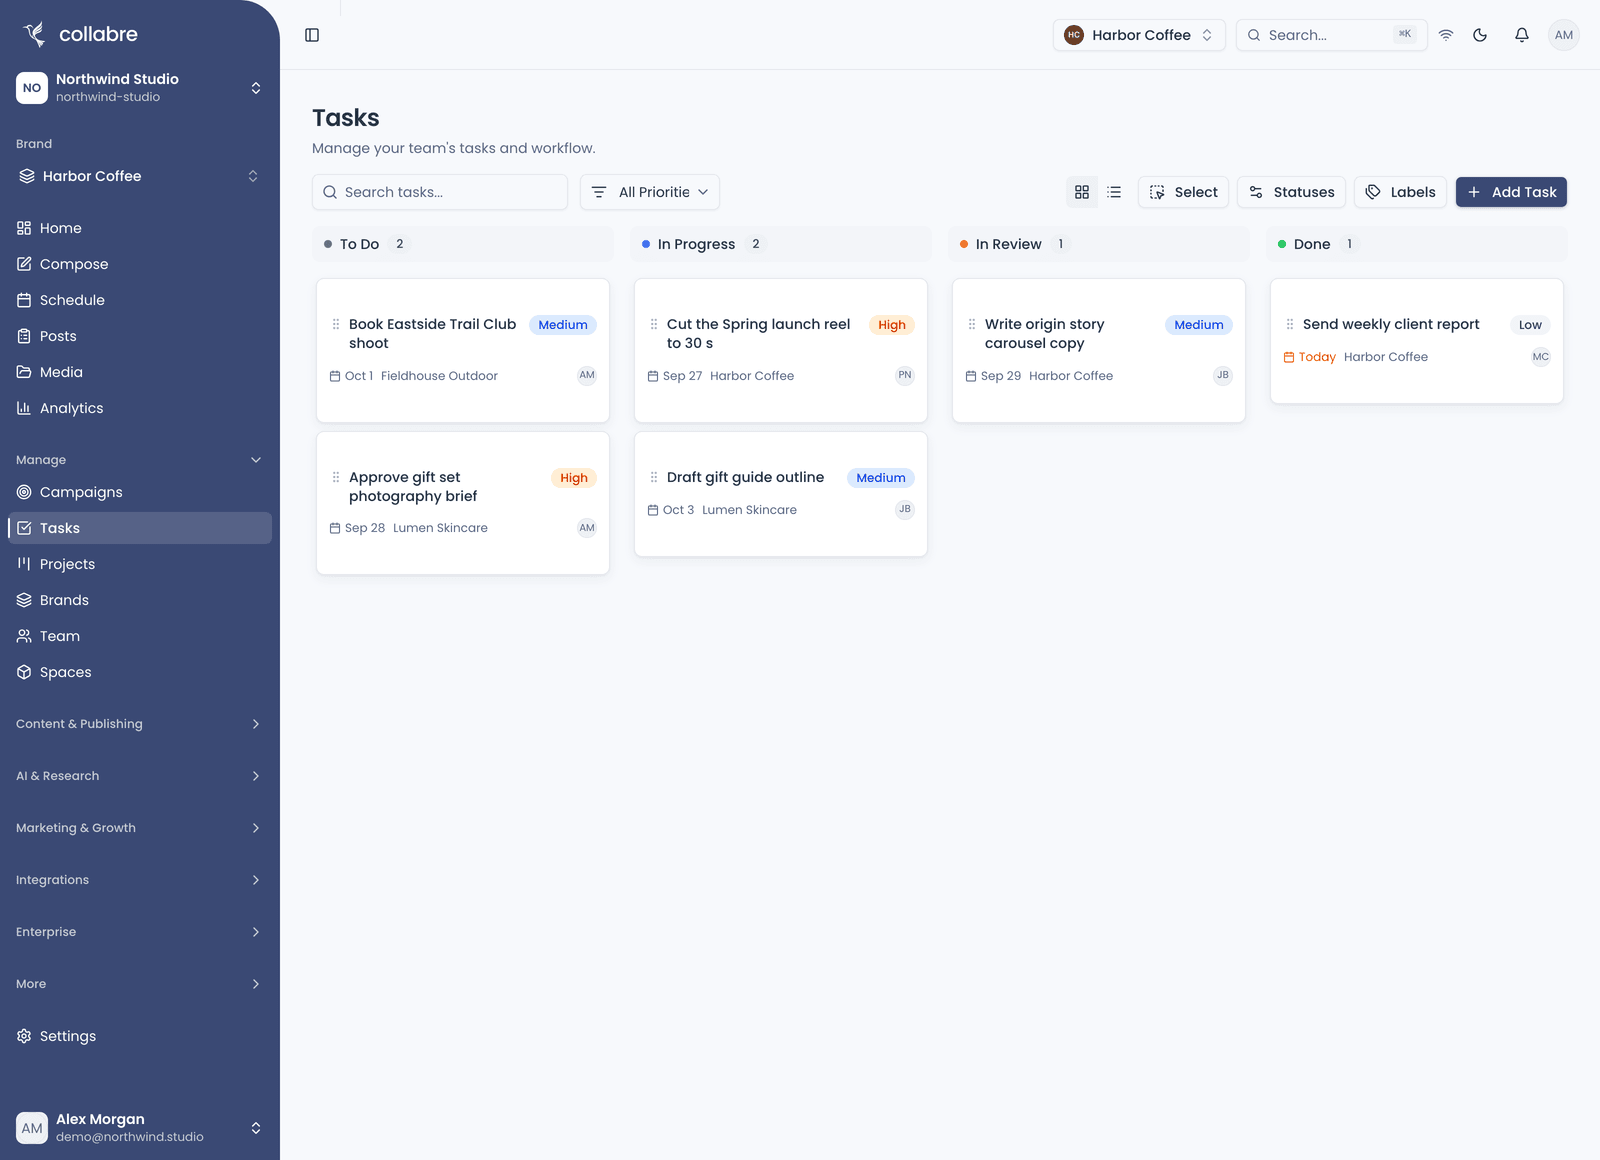Click the Select button

click(1183, 192)
